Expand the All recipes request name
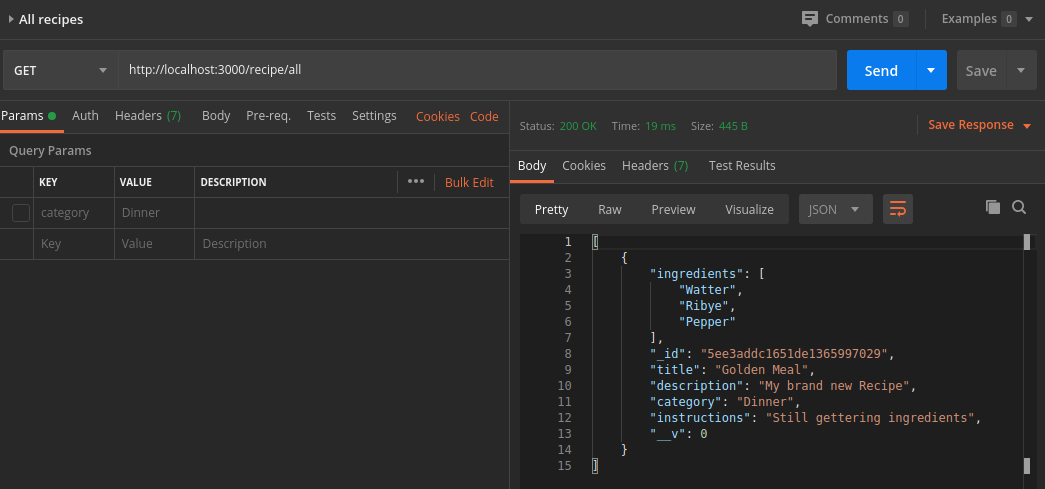1045x489 pixels. (x=11, y=19)
